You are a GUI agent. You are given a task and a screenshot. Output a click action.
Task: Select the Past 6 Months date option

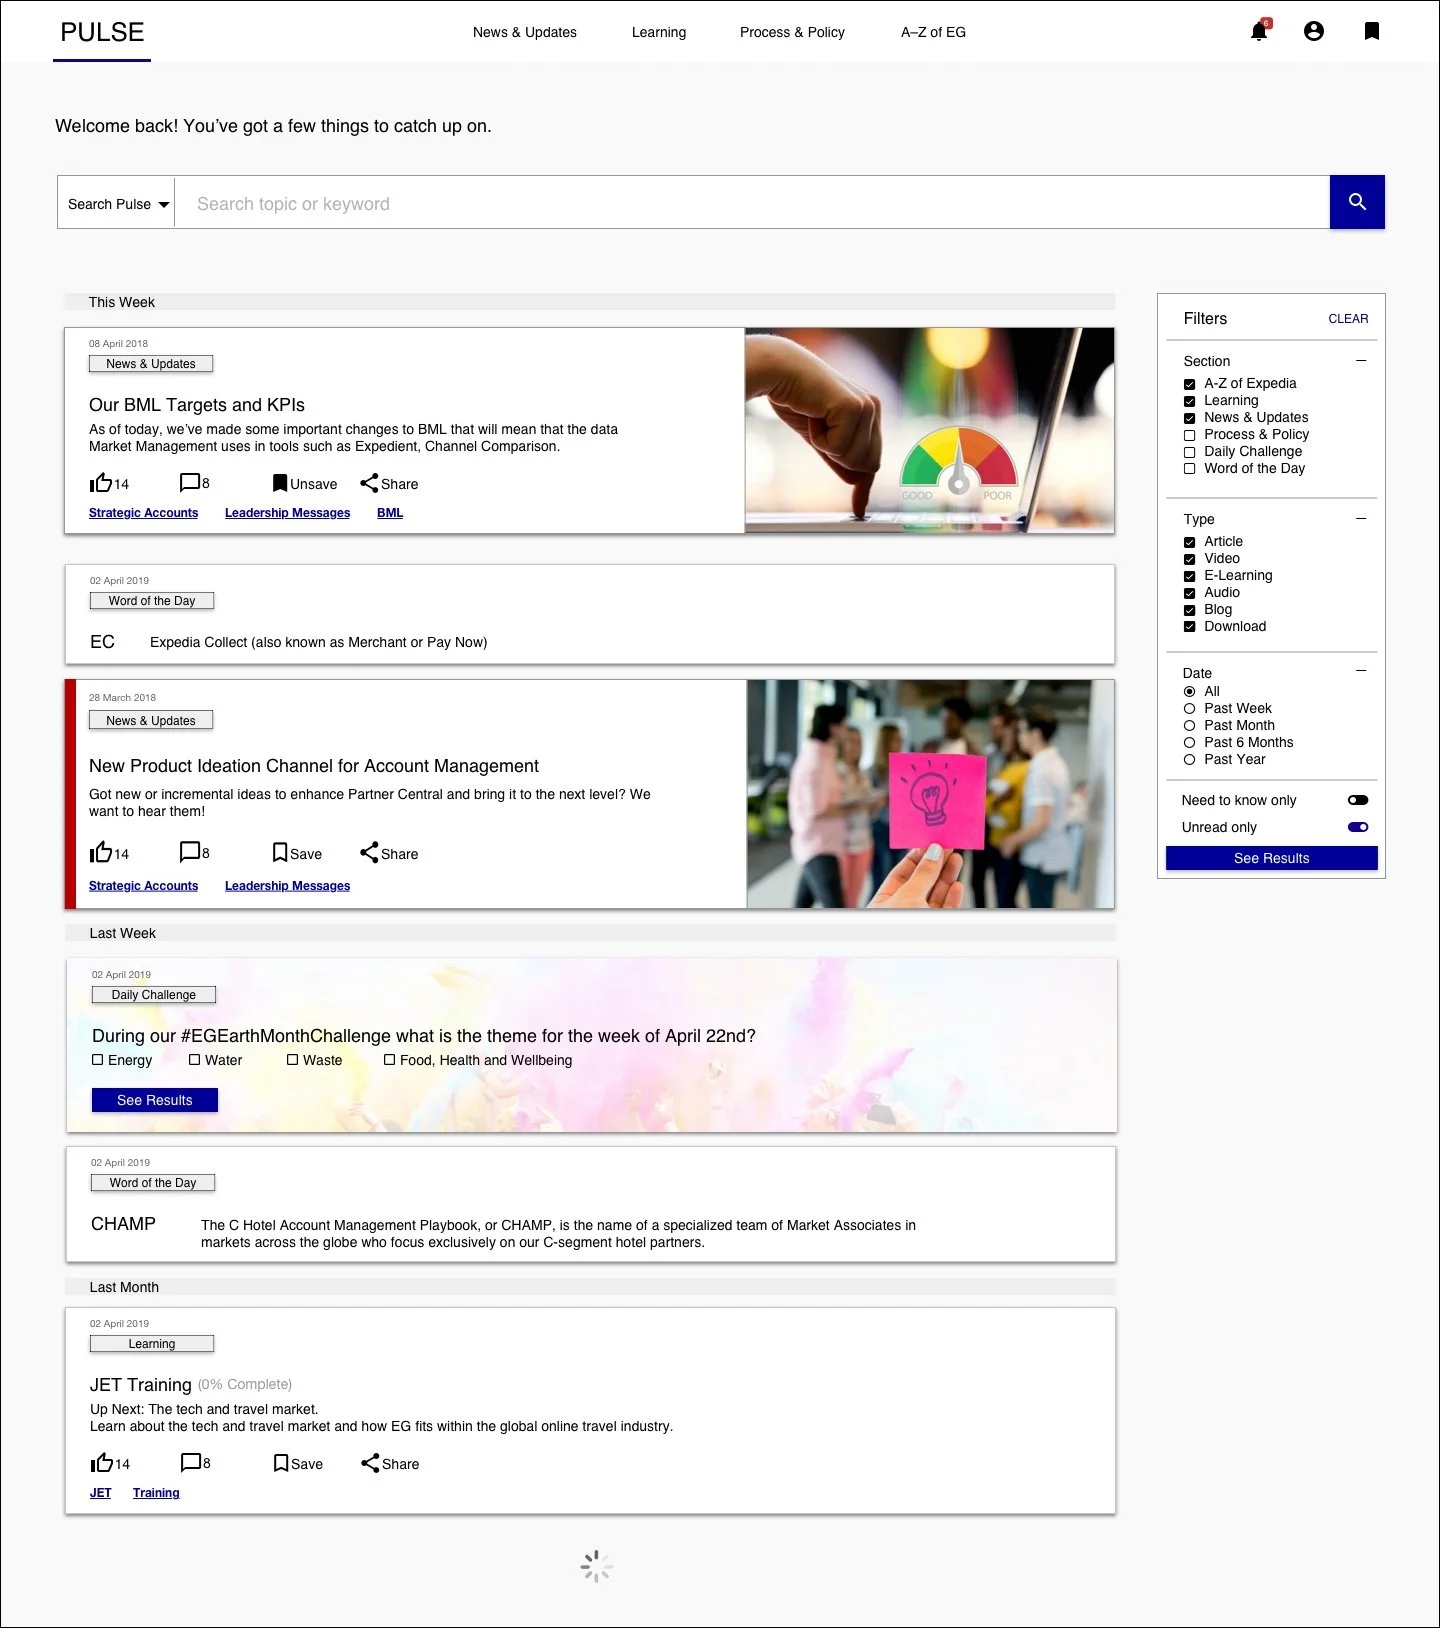(1190, 743)
